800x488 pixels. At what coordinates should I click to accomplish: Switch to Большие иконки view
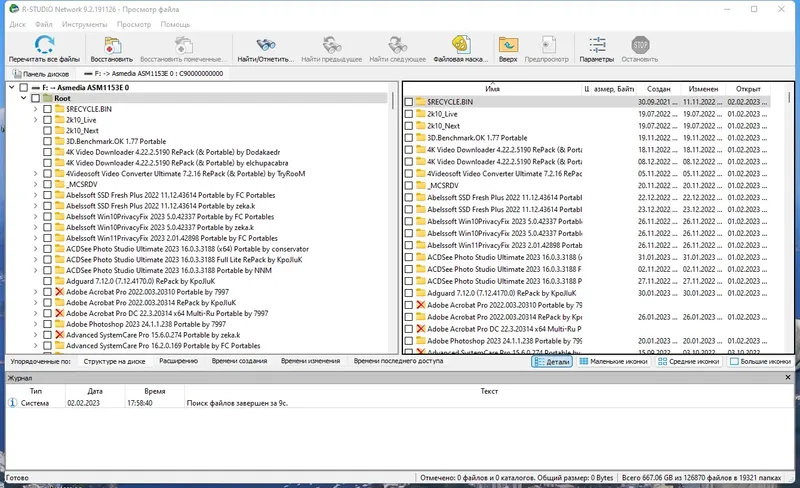(x=760, y=361)
